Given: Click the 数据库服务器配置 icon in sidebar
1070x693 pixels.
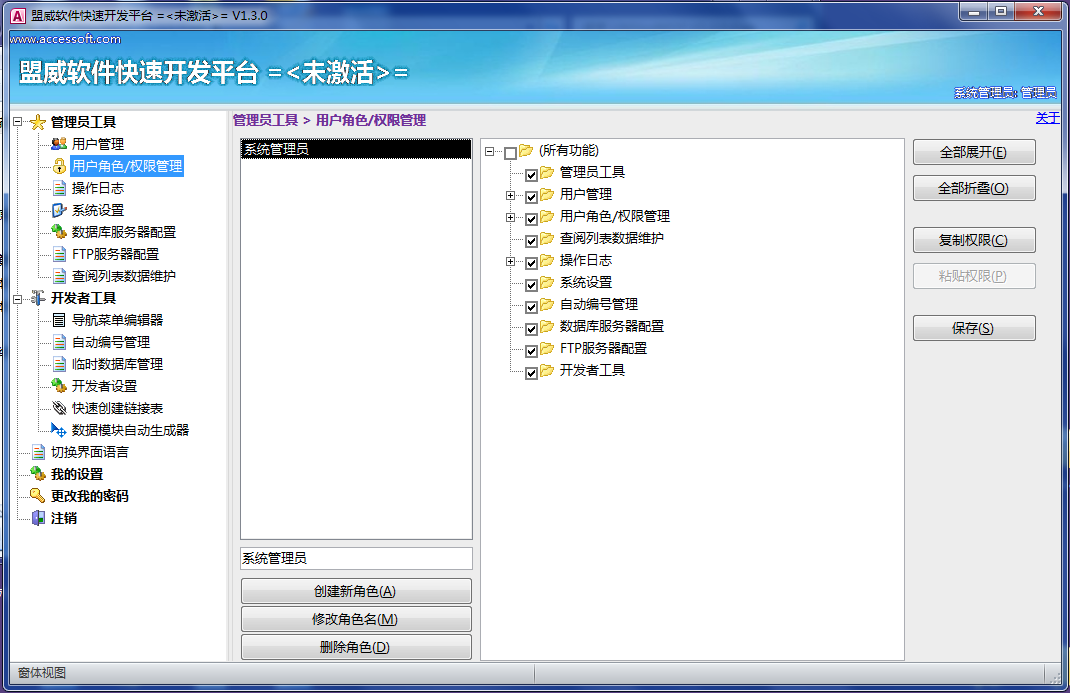Looking at the screenshot, I should (59, 232).
